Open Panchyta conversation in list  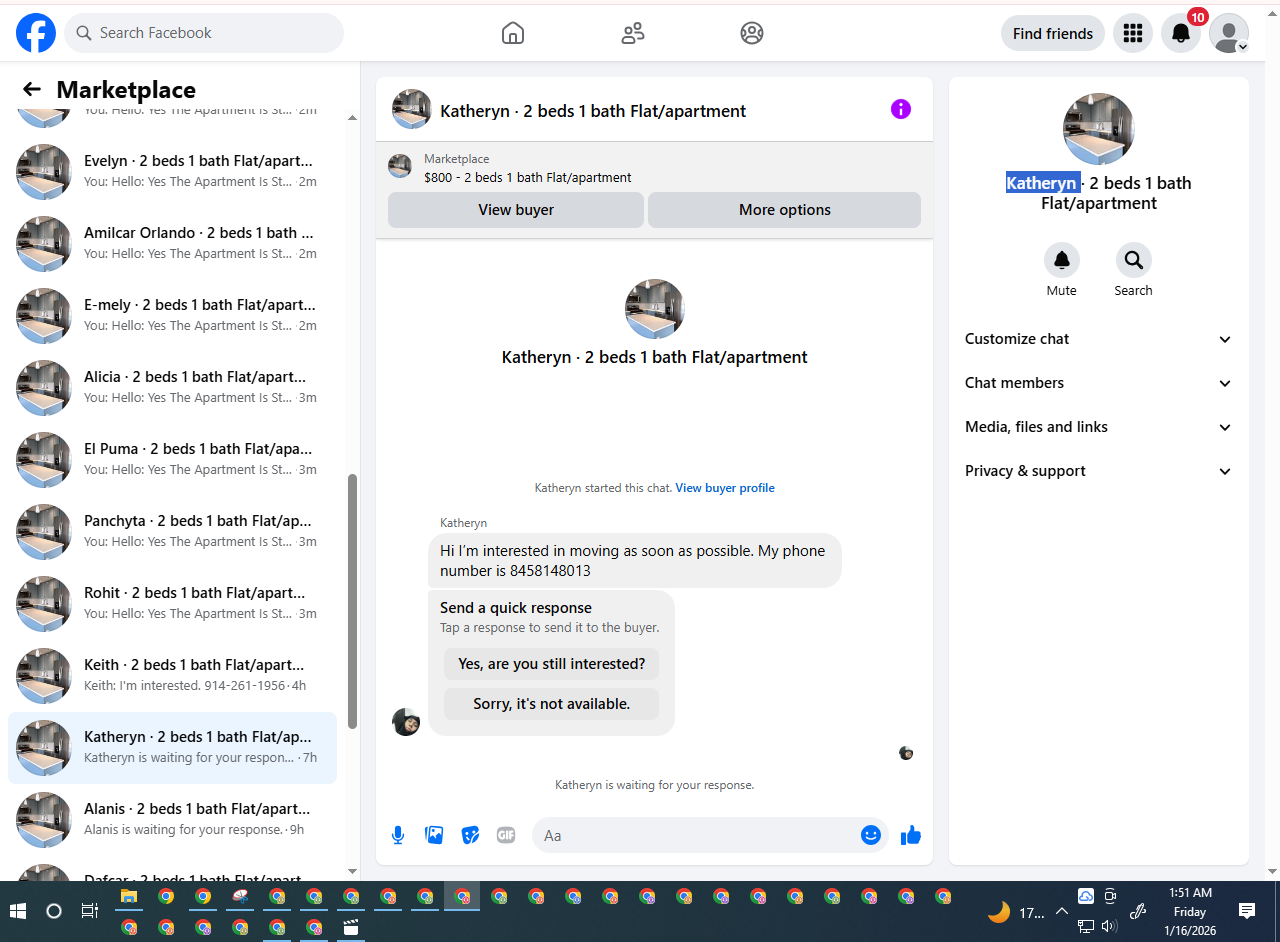(x=172, y=531)
